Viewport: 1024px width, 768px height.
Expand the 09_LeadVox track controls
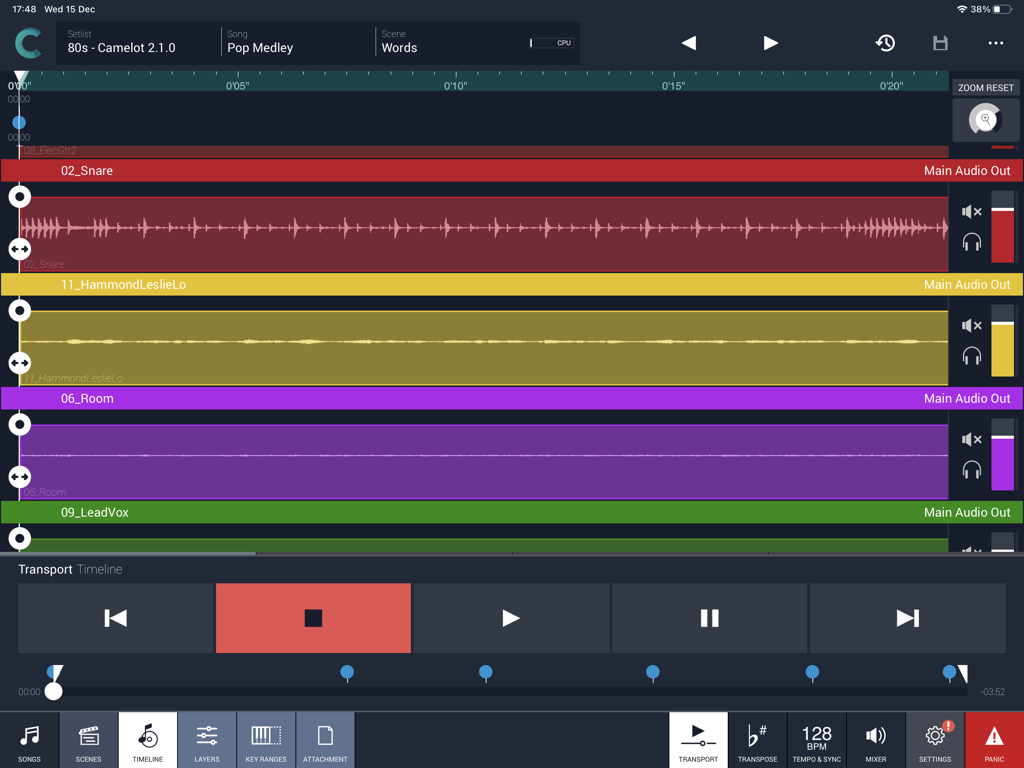coord(19,538)
